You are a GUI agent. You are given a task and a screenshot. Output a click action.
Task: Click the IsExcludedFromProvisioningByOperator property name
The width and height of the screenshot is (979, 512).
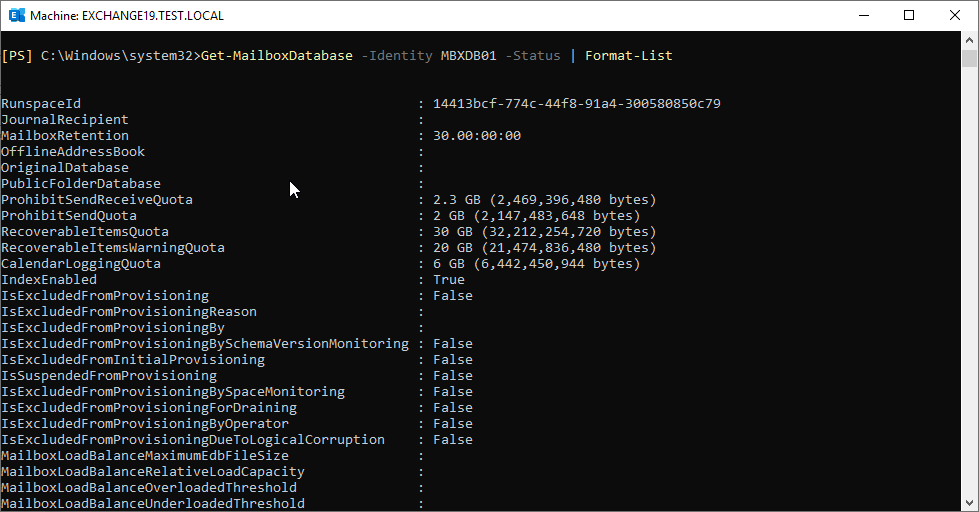click(x=145, y=423)
